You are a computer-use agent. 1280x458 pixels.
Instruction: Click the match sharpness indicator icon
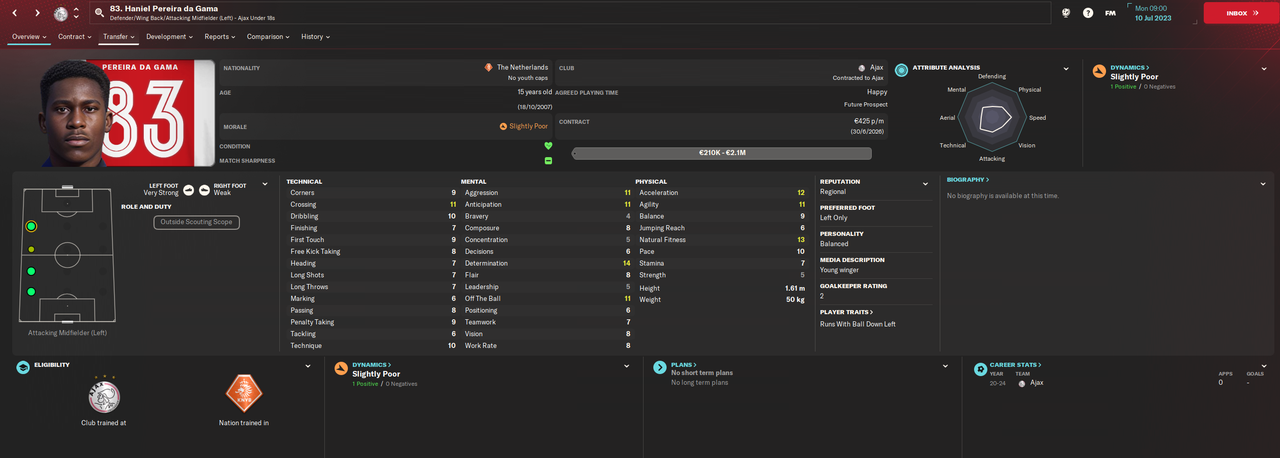[x=548, y=161]
